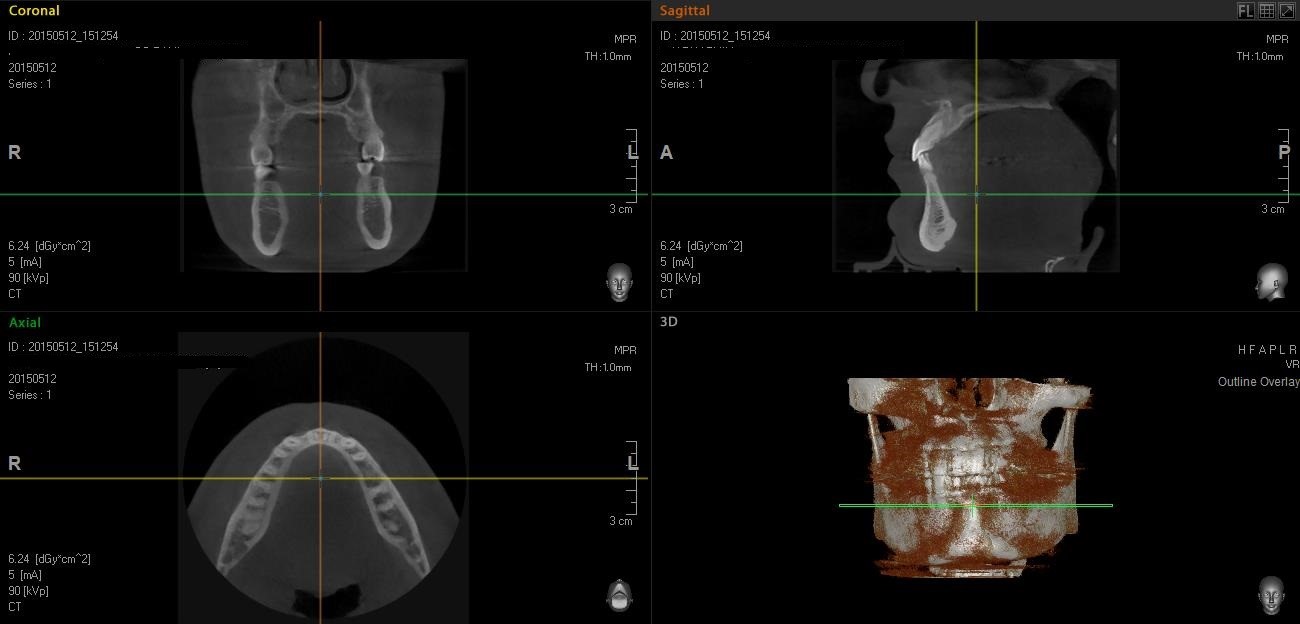The height and width of the screenshot is (624, 1300).
Task: Click the 3D volume rendered skull model
Action: [970, 470]
